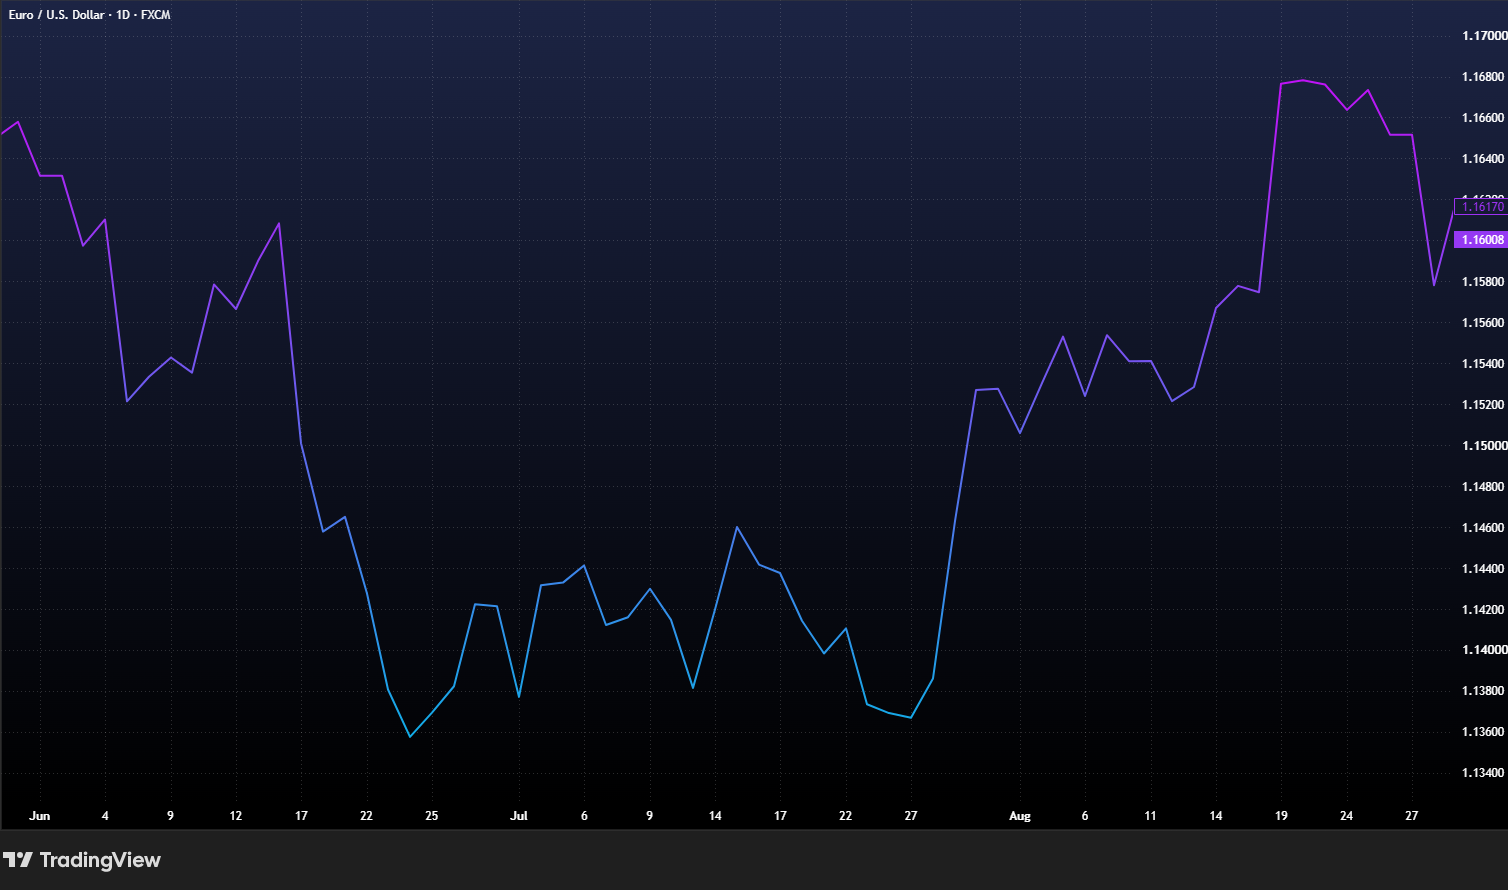
Task: Click the lowest blue point of the line
Action: point(410,737)
